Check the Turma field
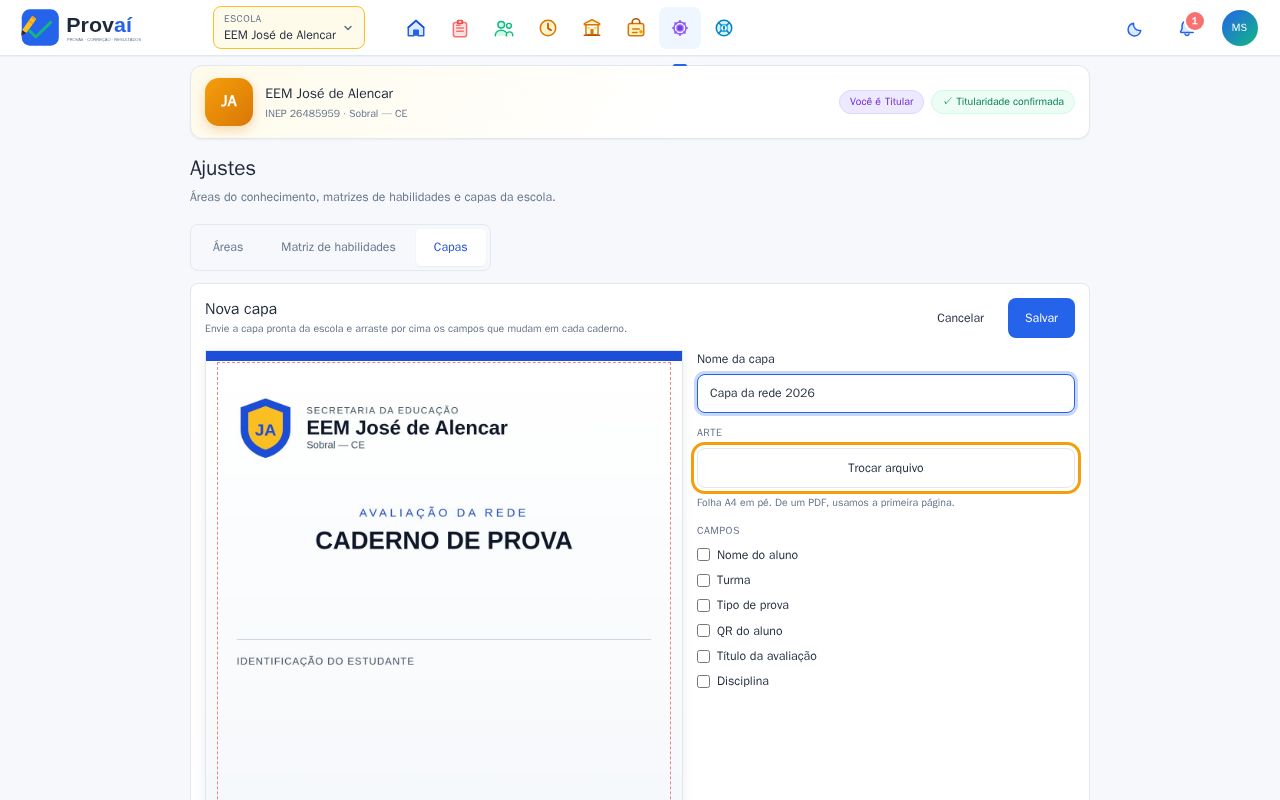This screenshot has height=800, width=1280. [x=703, y=580]
